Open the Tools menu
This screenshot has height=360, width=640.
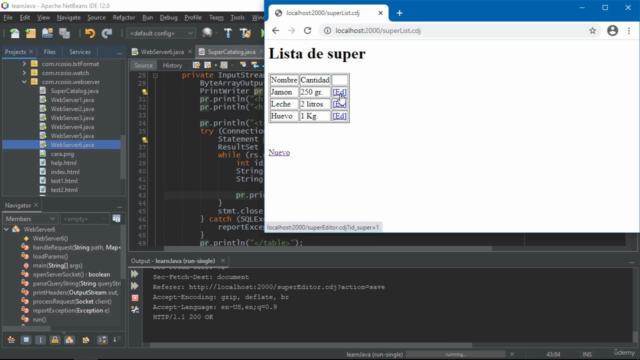(238, 18)
